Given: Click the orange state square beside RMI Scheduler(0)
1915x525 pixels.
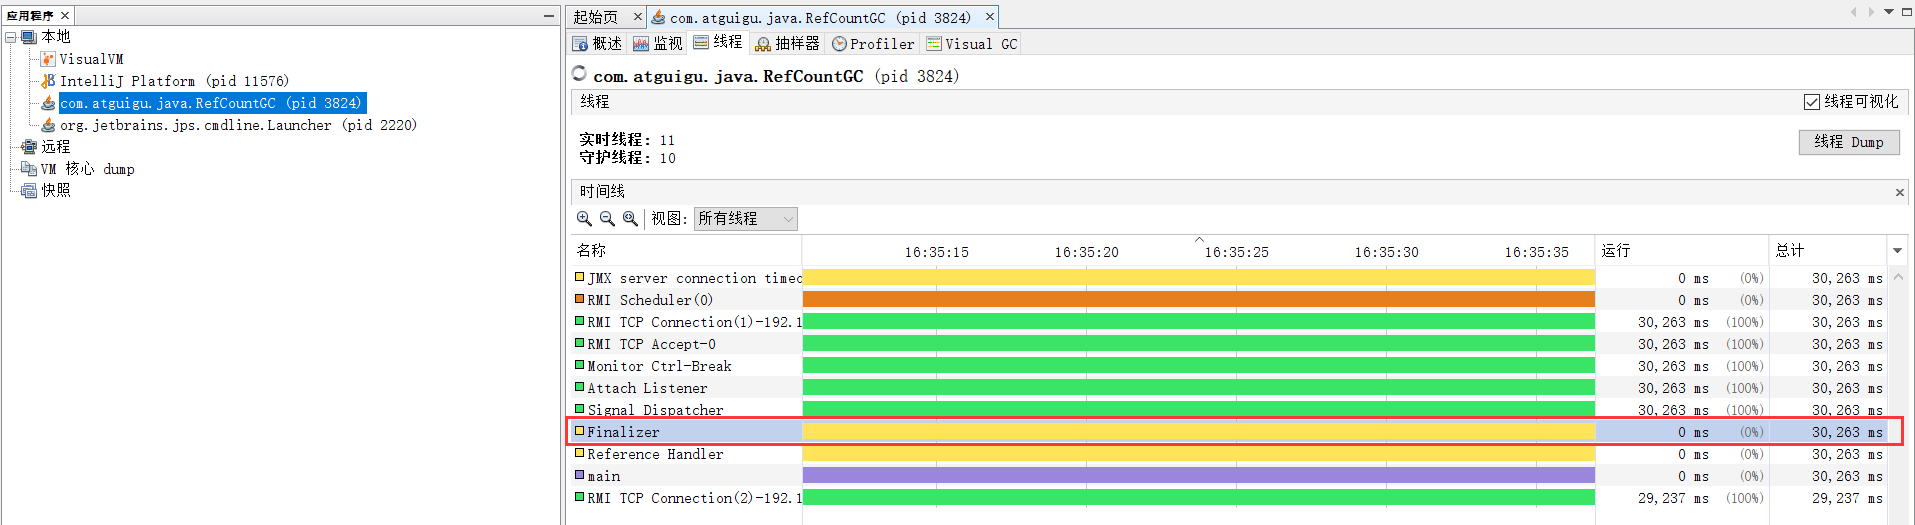Looking at the screenshot, I should tap(579, 299).
